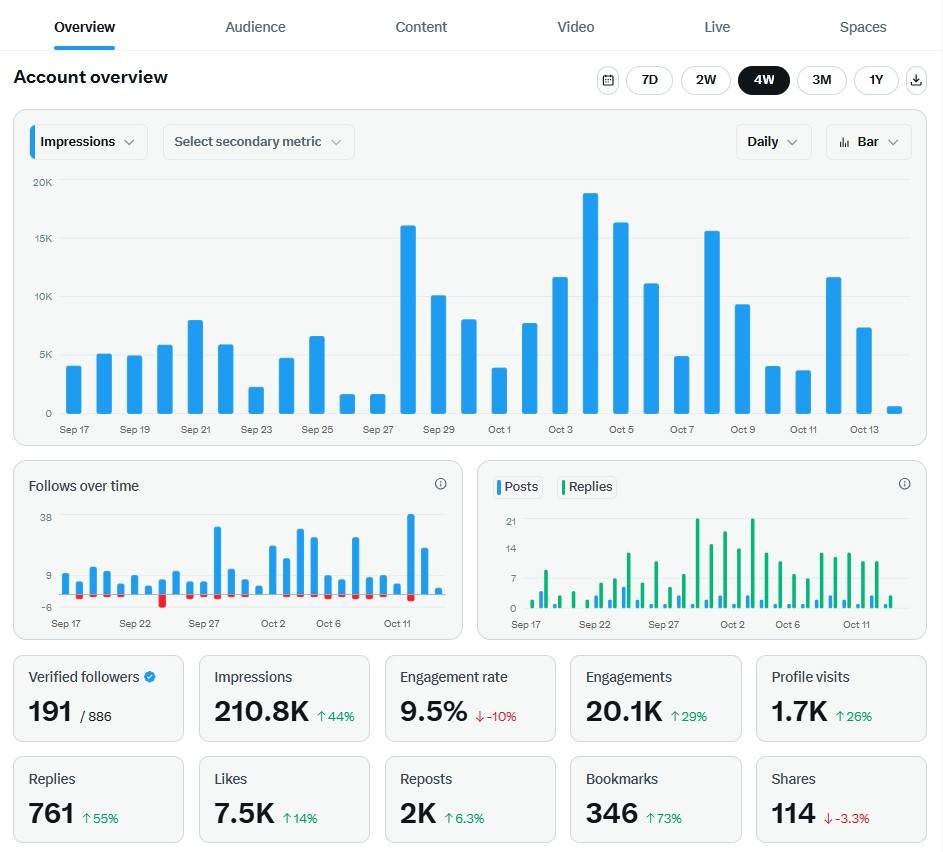Select the 7D time range
943x852 pixels.
tap(649, 80)
